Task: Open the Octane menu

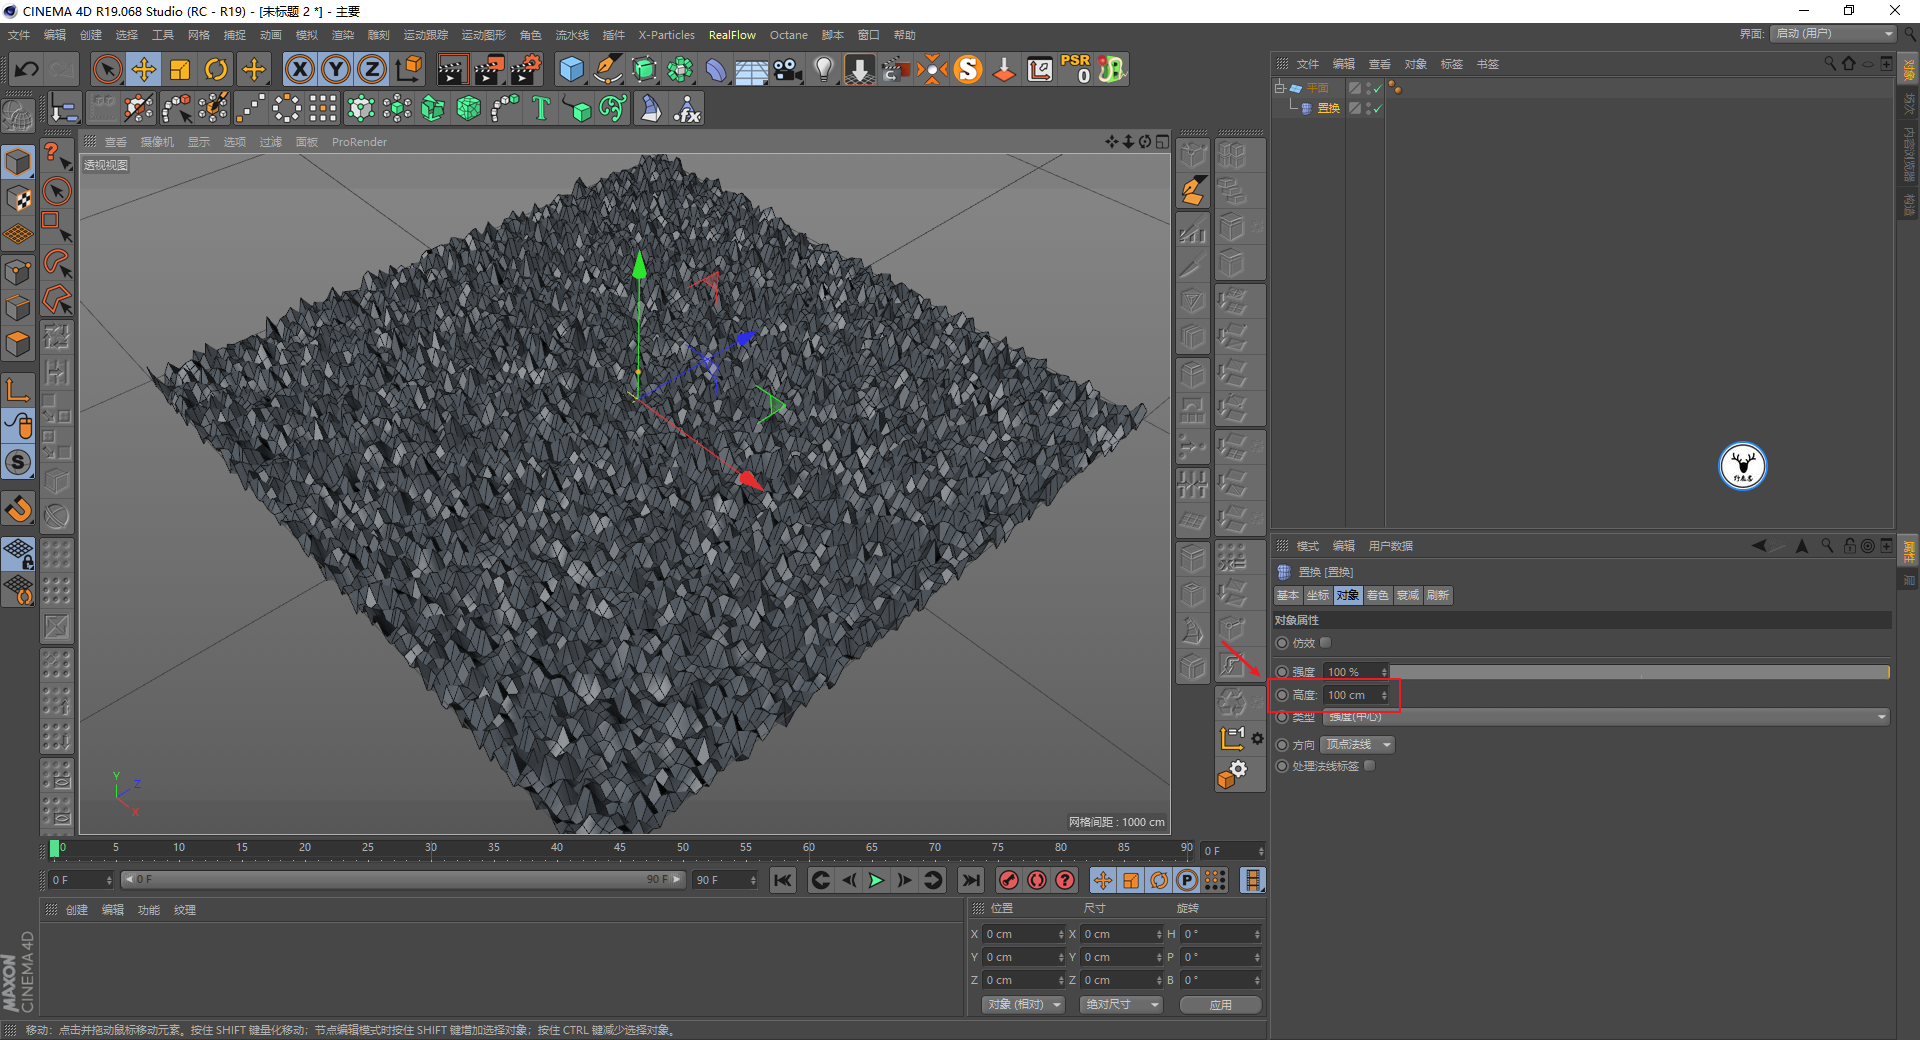Action: (x=788, y=35)
